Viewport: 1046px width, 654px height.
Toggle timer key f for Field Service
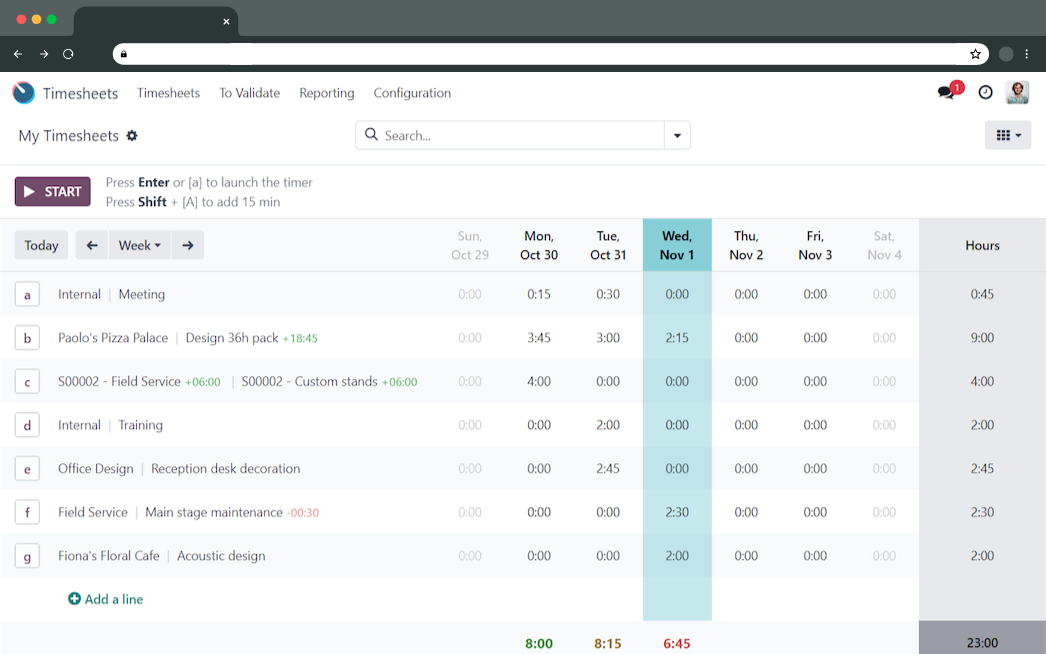point(27,513)
